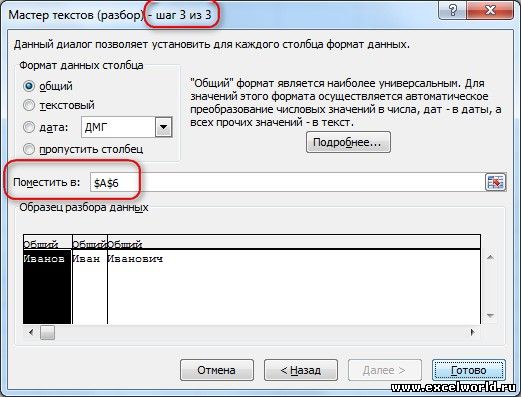
Task: Click the horizontal scroll right arrow
Action: click(x=473, y=332)
